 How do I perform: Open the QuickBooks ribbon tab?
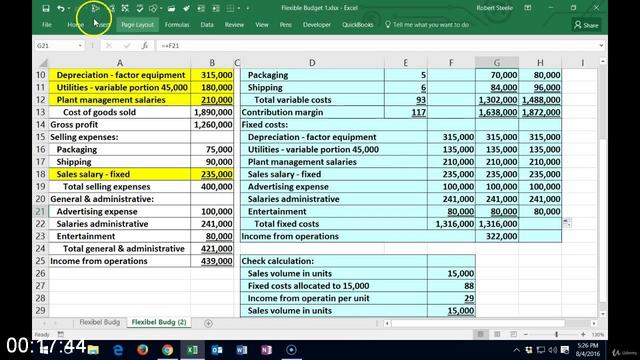point(358,25)
